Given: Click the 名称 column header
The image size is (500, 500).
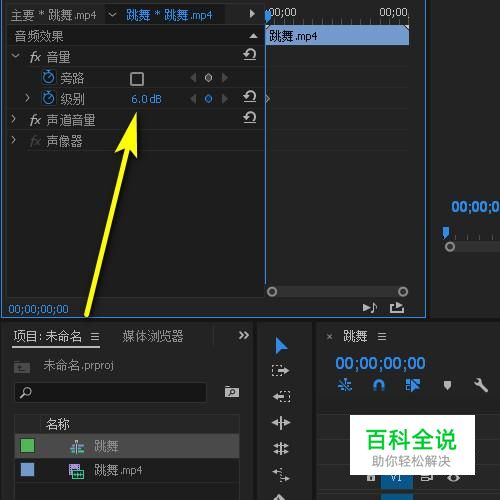Looking at the screenshot, I should [58, 424].
